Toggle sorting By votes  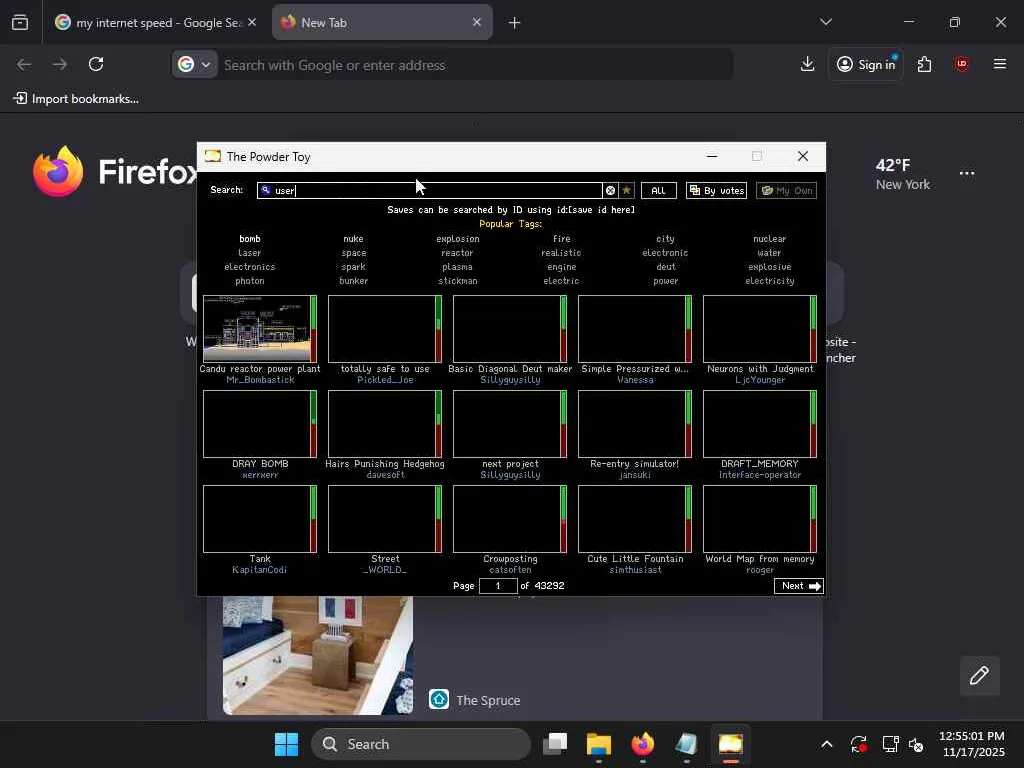pos(716,191)
